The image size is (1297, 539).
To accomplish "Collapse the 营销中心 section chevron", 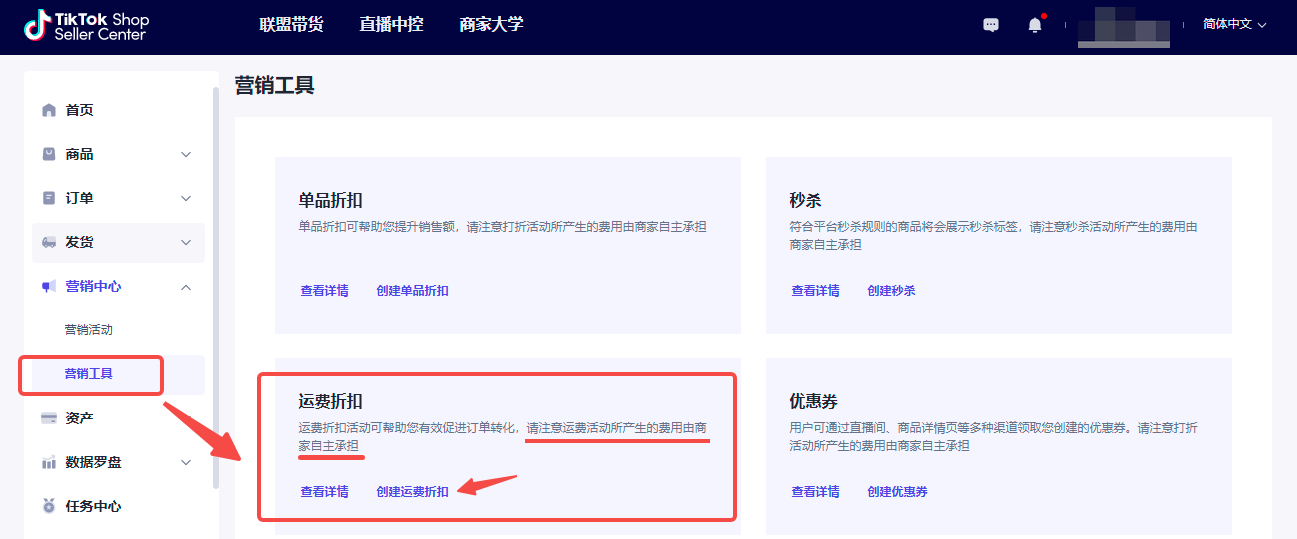I will [186, 286].
